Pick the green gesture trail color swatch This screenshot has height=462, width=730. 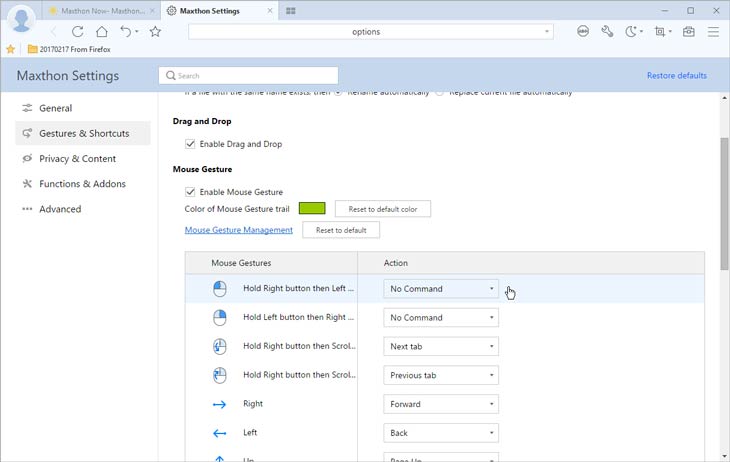click(x=312, y=208)
